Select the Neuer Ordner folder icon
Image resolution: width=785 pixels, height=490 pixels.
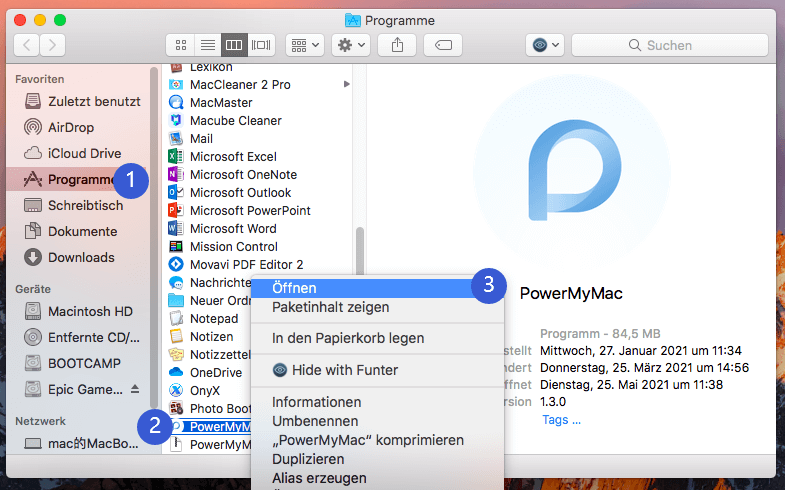(176, 301)
